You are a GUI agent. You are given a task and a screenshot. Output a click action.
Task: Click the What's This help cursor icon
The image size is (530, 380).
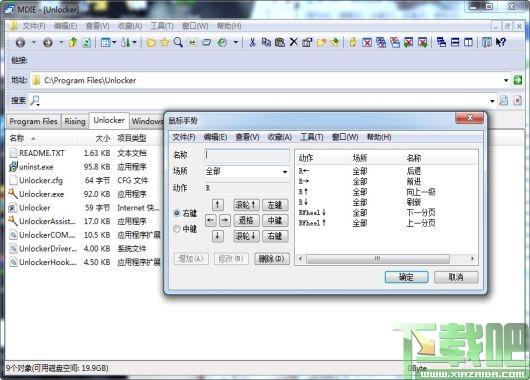pyautogui.click(x=501, y=43)
